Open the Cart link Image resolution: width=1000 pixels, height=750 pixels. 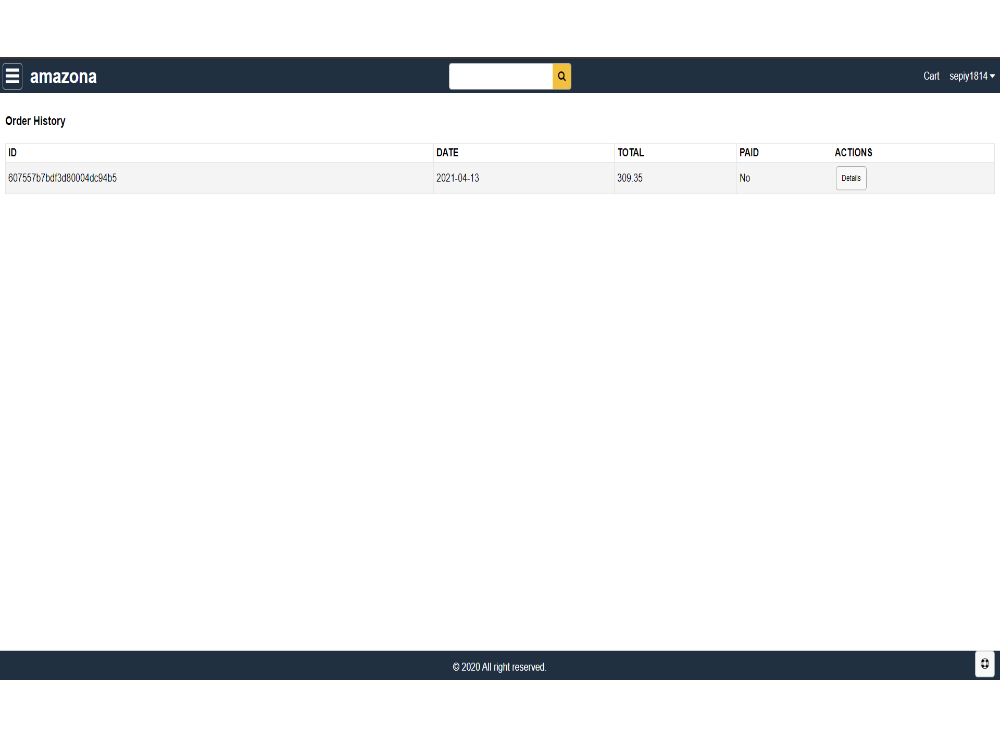tap(931, 75)
